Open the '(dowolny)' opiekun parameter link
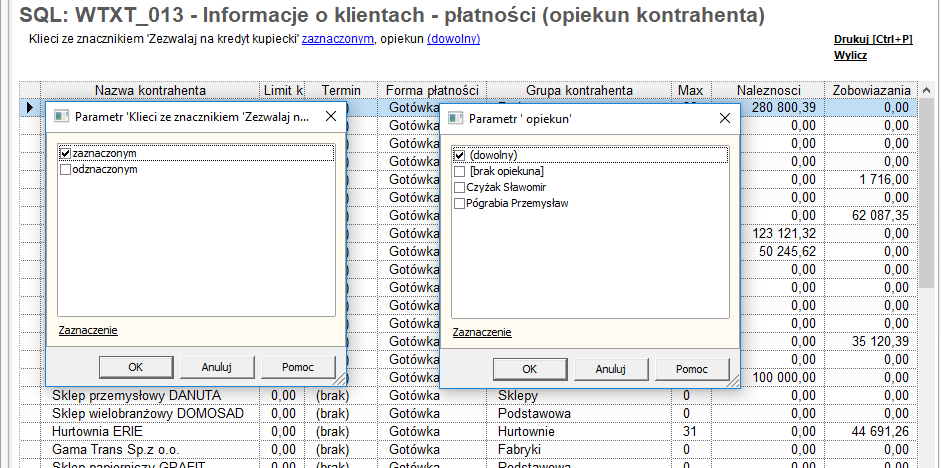This screenshot has height=468, width=941. (453, 39)
